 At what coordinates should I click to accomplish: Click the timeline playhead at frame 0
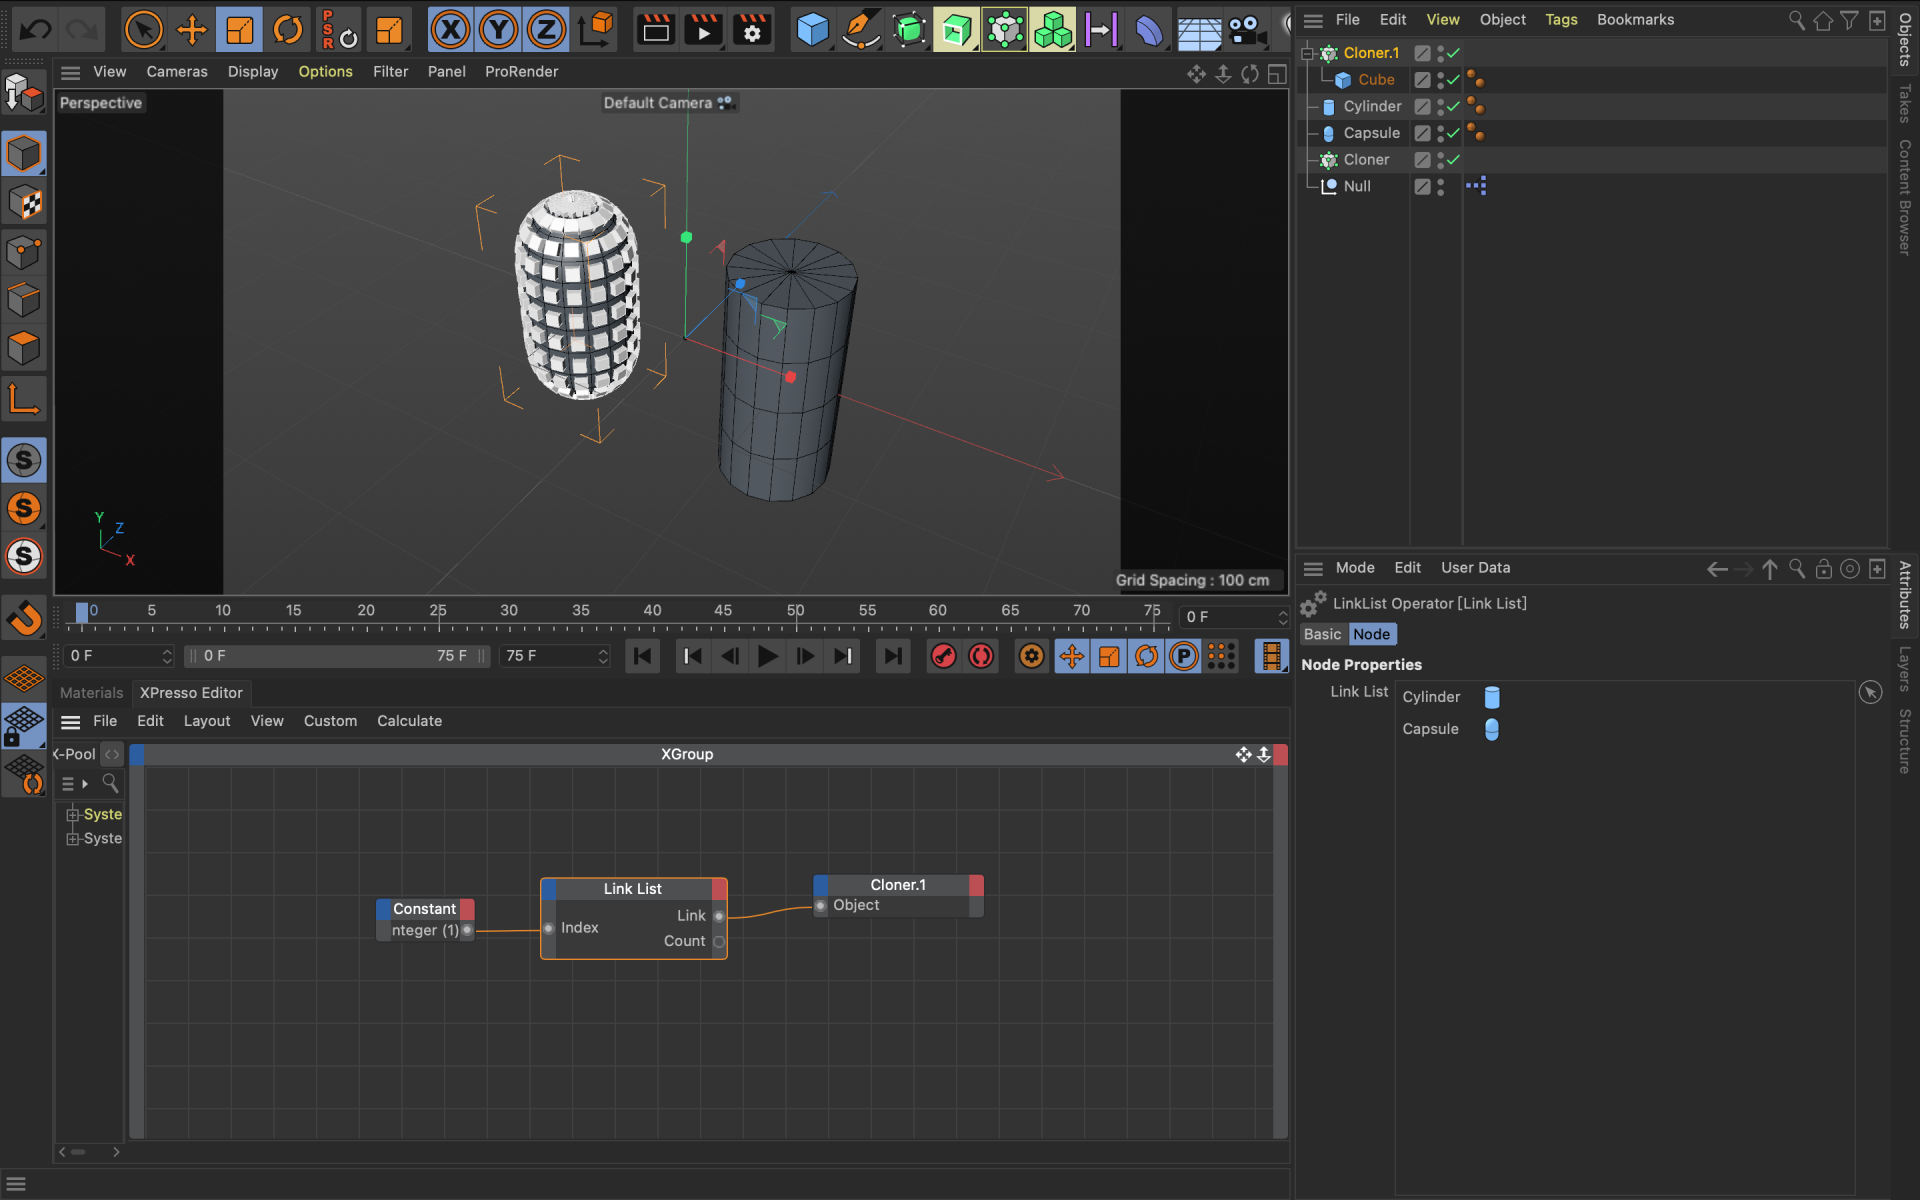82,612
